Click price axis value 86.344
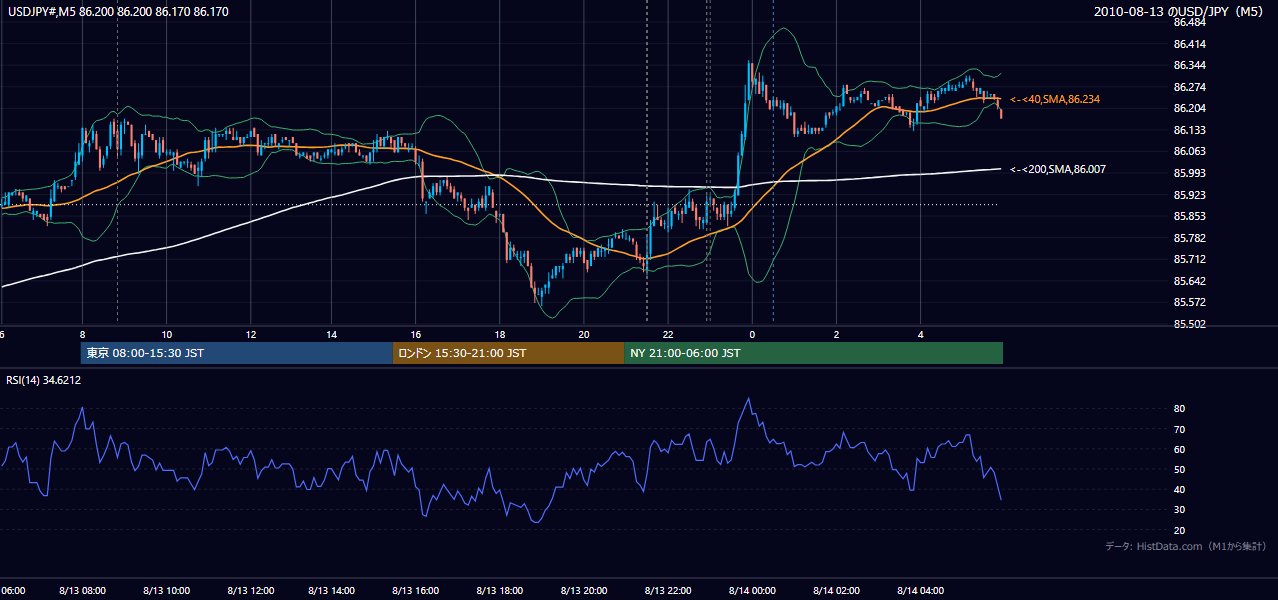 point(1191,66)
